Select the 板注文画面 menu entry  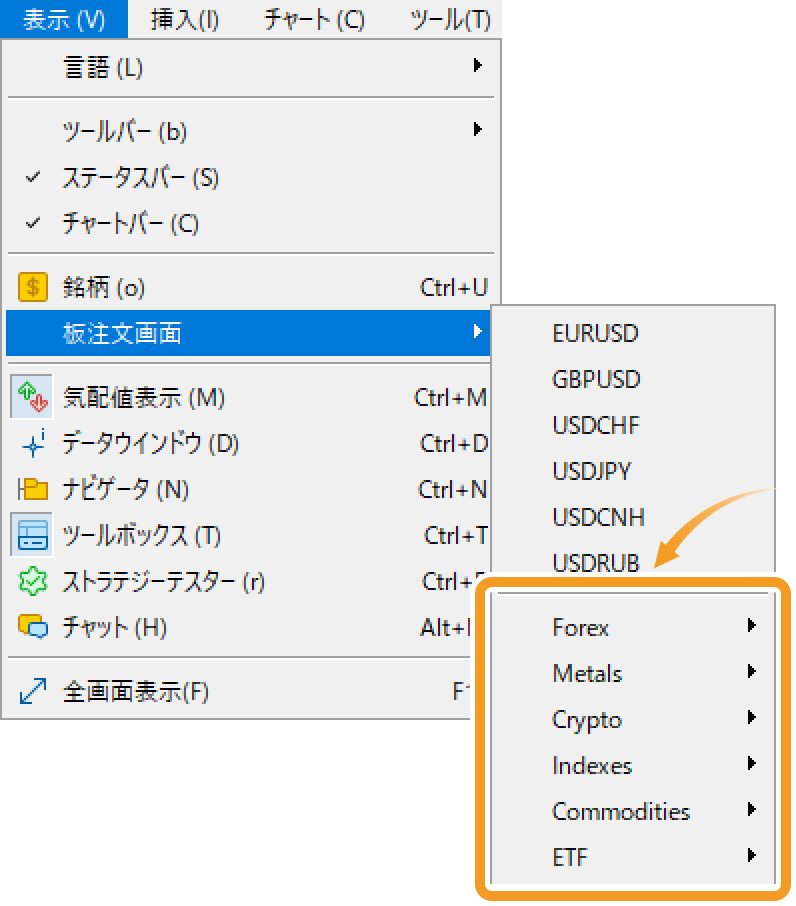pos(248,333)
